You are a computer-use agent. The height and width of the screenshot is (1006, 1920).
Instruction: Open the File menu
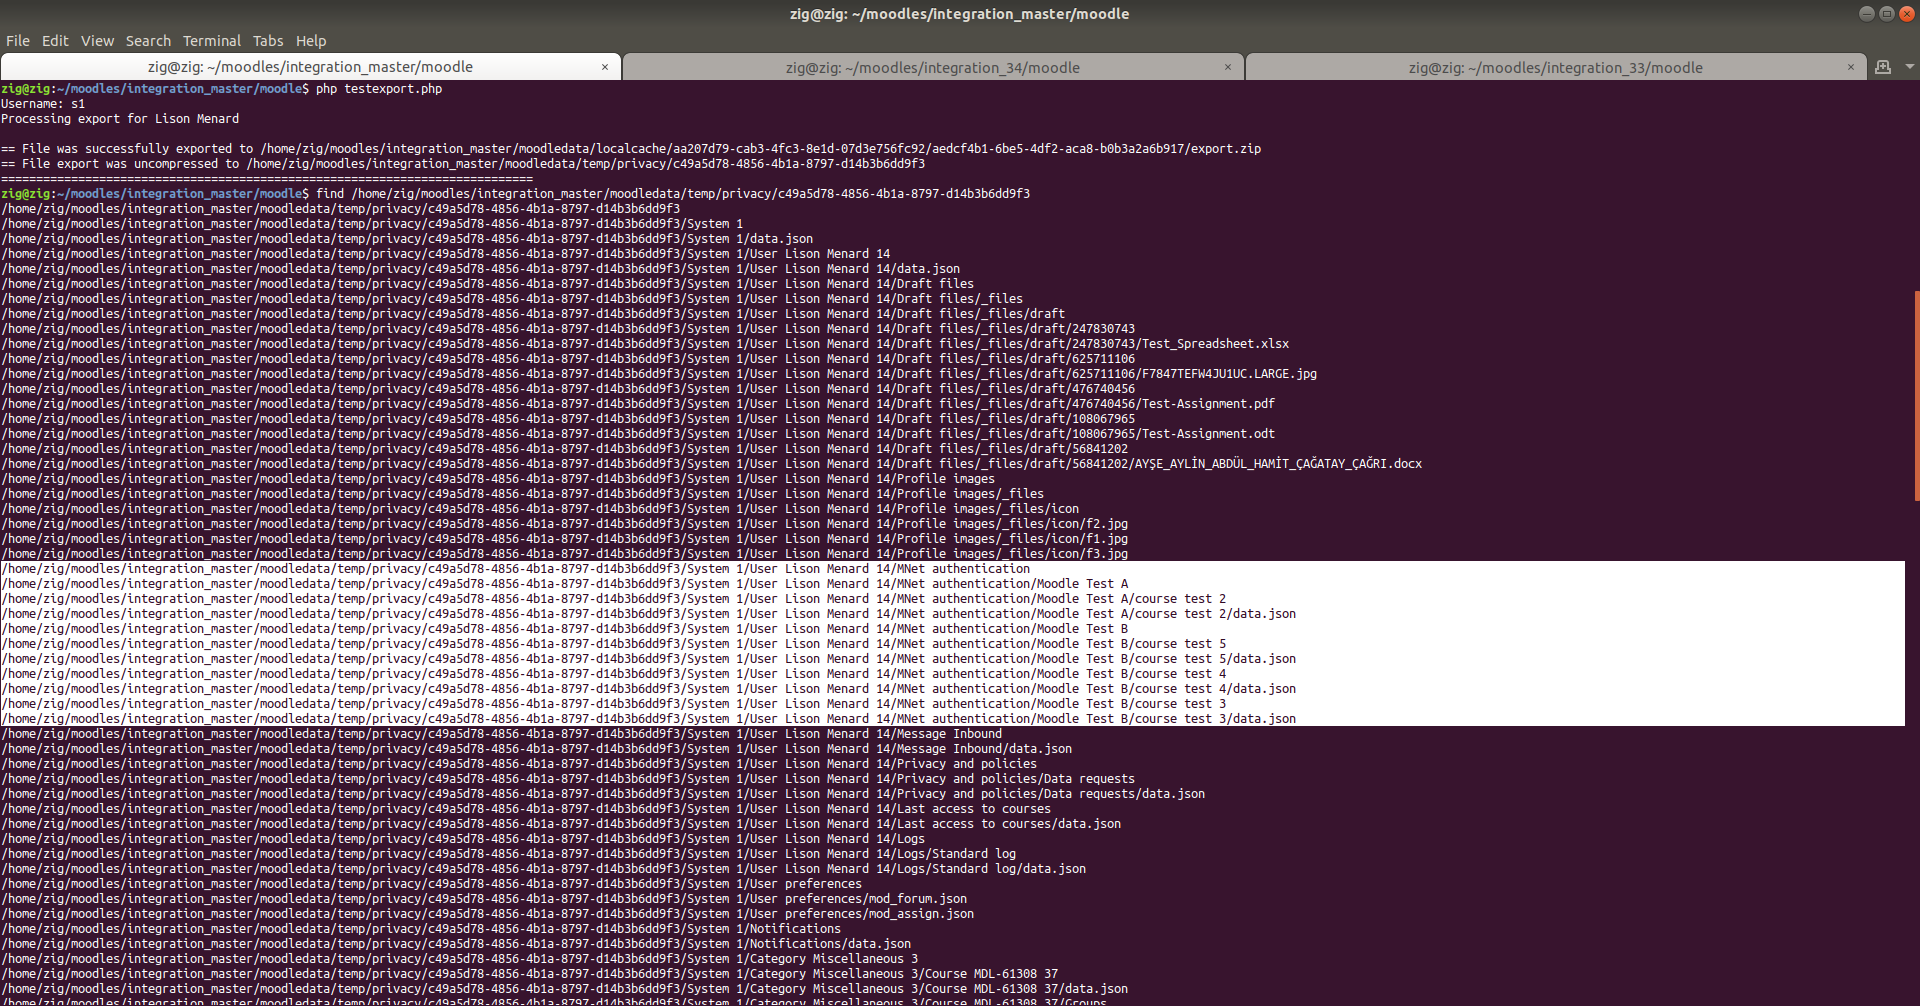tap(18, 41)
